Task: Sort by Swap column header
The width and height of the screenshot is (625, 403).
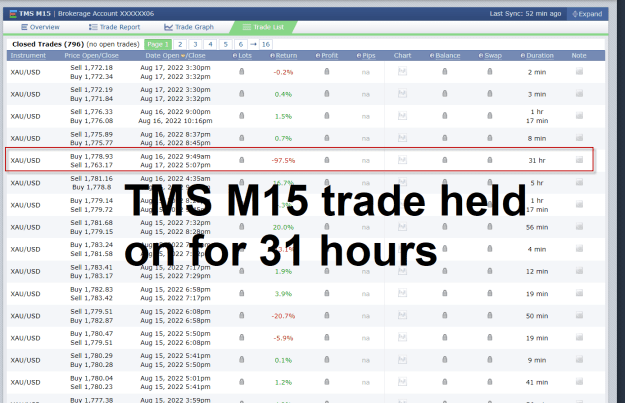Action: tap(490, 56)
